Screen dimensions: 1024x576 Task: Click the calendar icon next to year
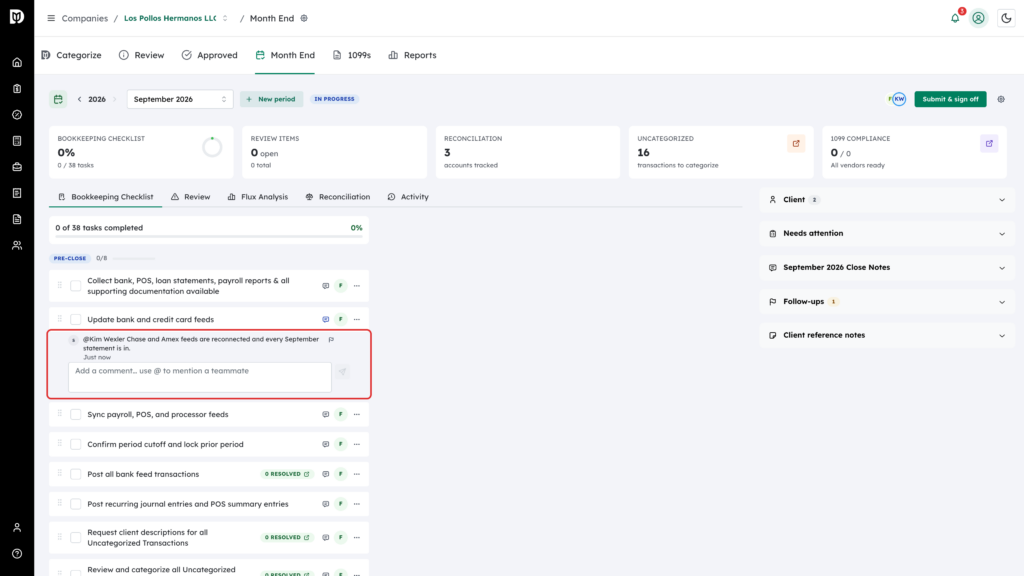pos(58,99)
